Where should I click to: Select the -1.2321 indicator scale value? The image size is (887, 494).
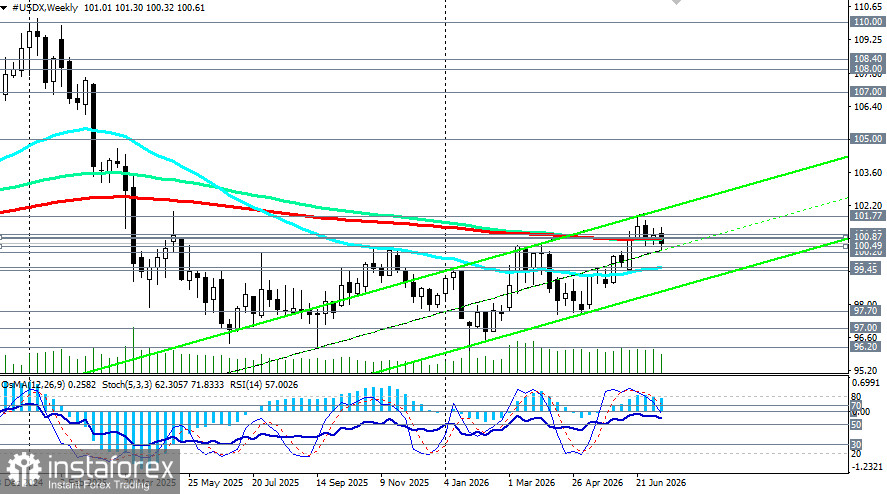pyautogui.click(x=866, y=467)
